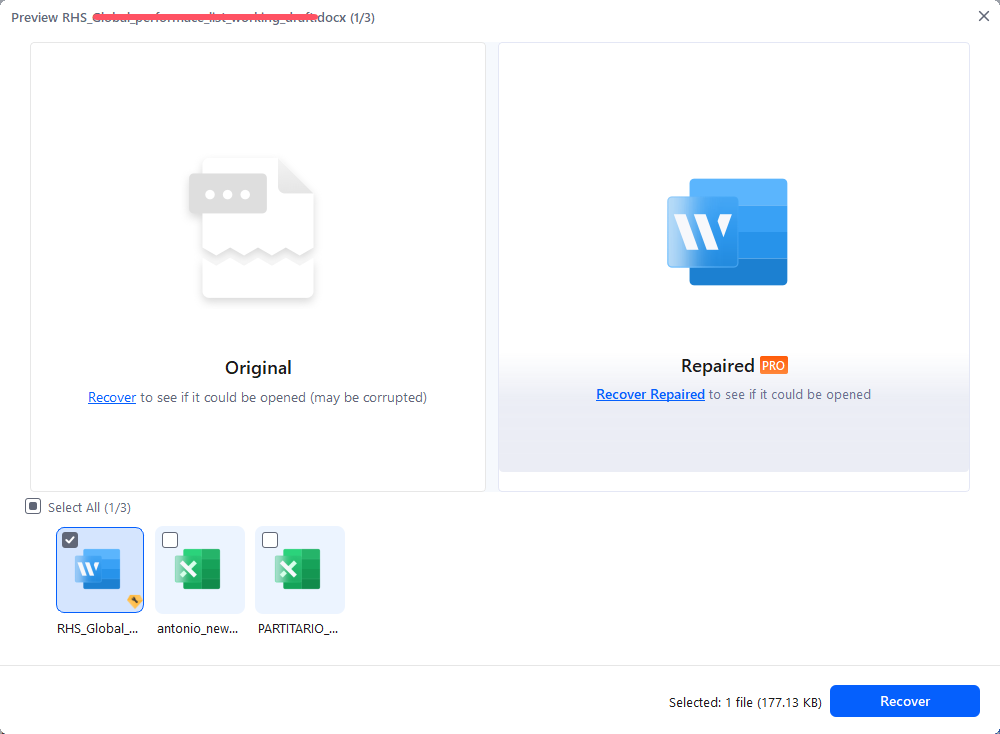The image size is (1000, 734).
Task: Uncheck the RHS_Global file checkbox
Action: pyautogui.click(x=70, y=540)
